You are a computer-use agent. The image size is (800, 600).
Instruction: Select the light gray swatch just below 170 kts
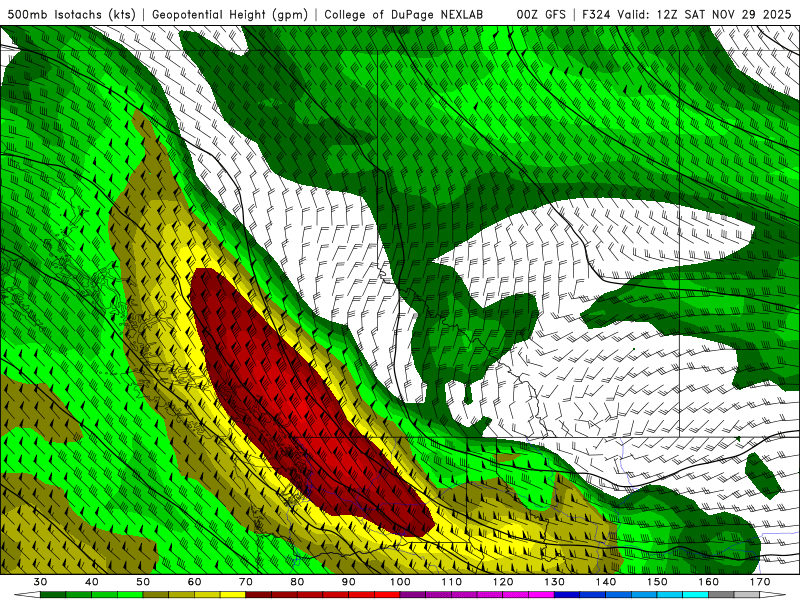pyautogui.click(x=747, y=595)
